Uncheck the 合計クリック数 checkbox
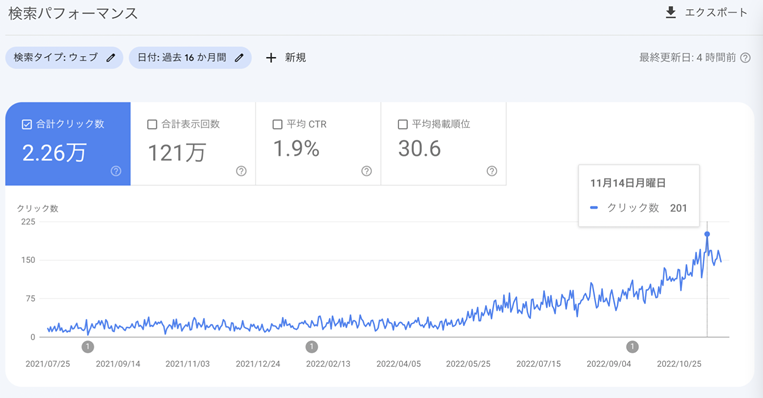Viewport: 763px width, 398px height. pyautogui.click(x=27, y=125)
